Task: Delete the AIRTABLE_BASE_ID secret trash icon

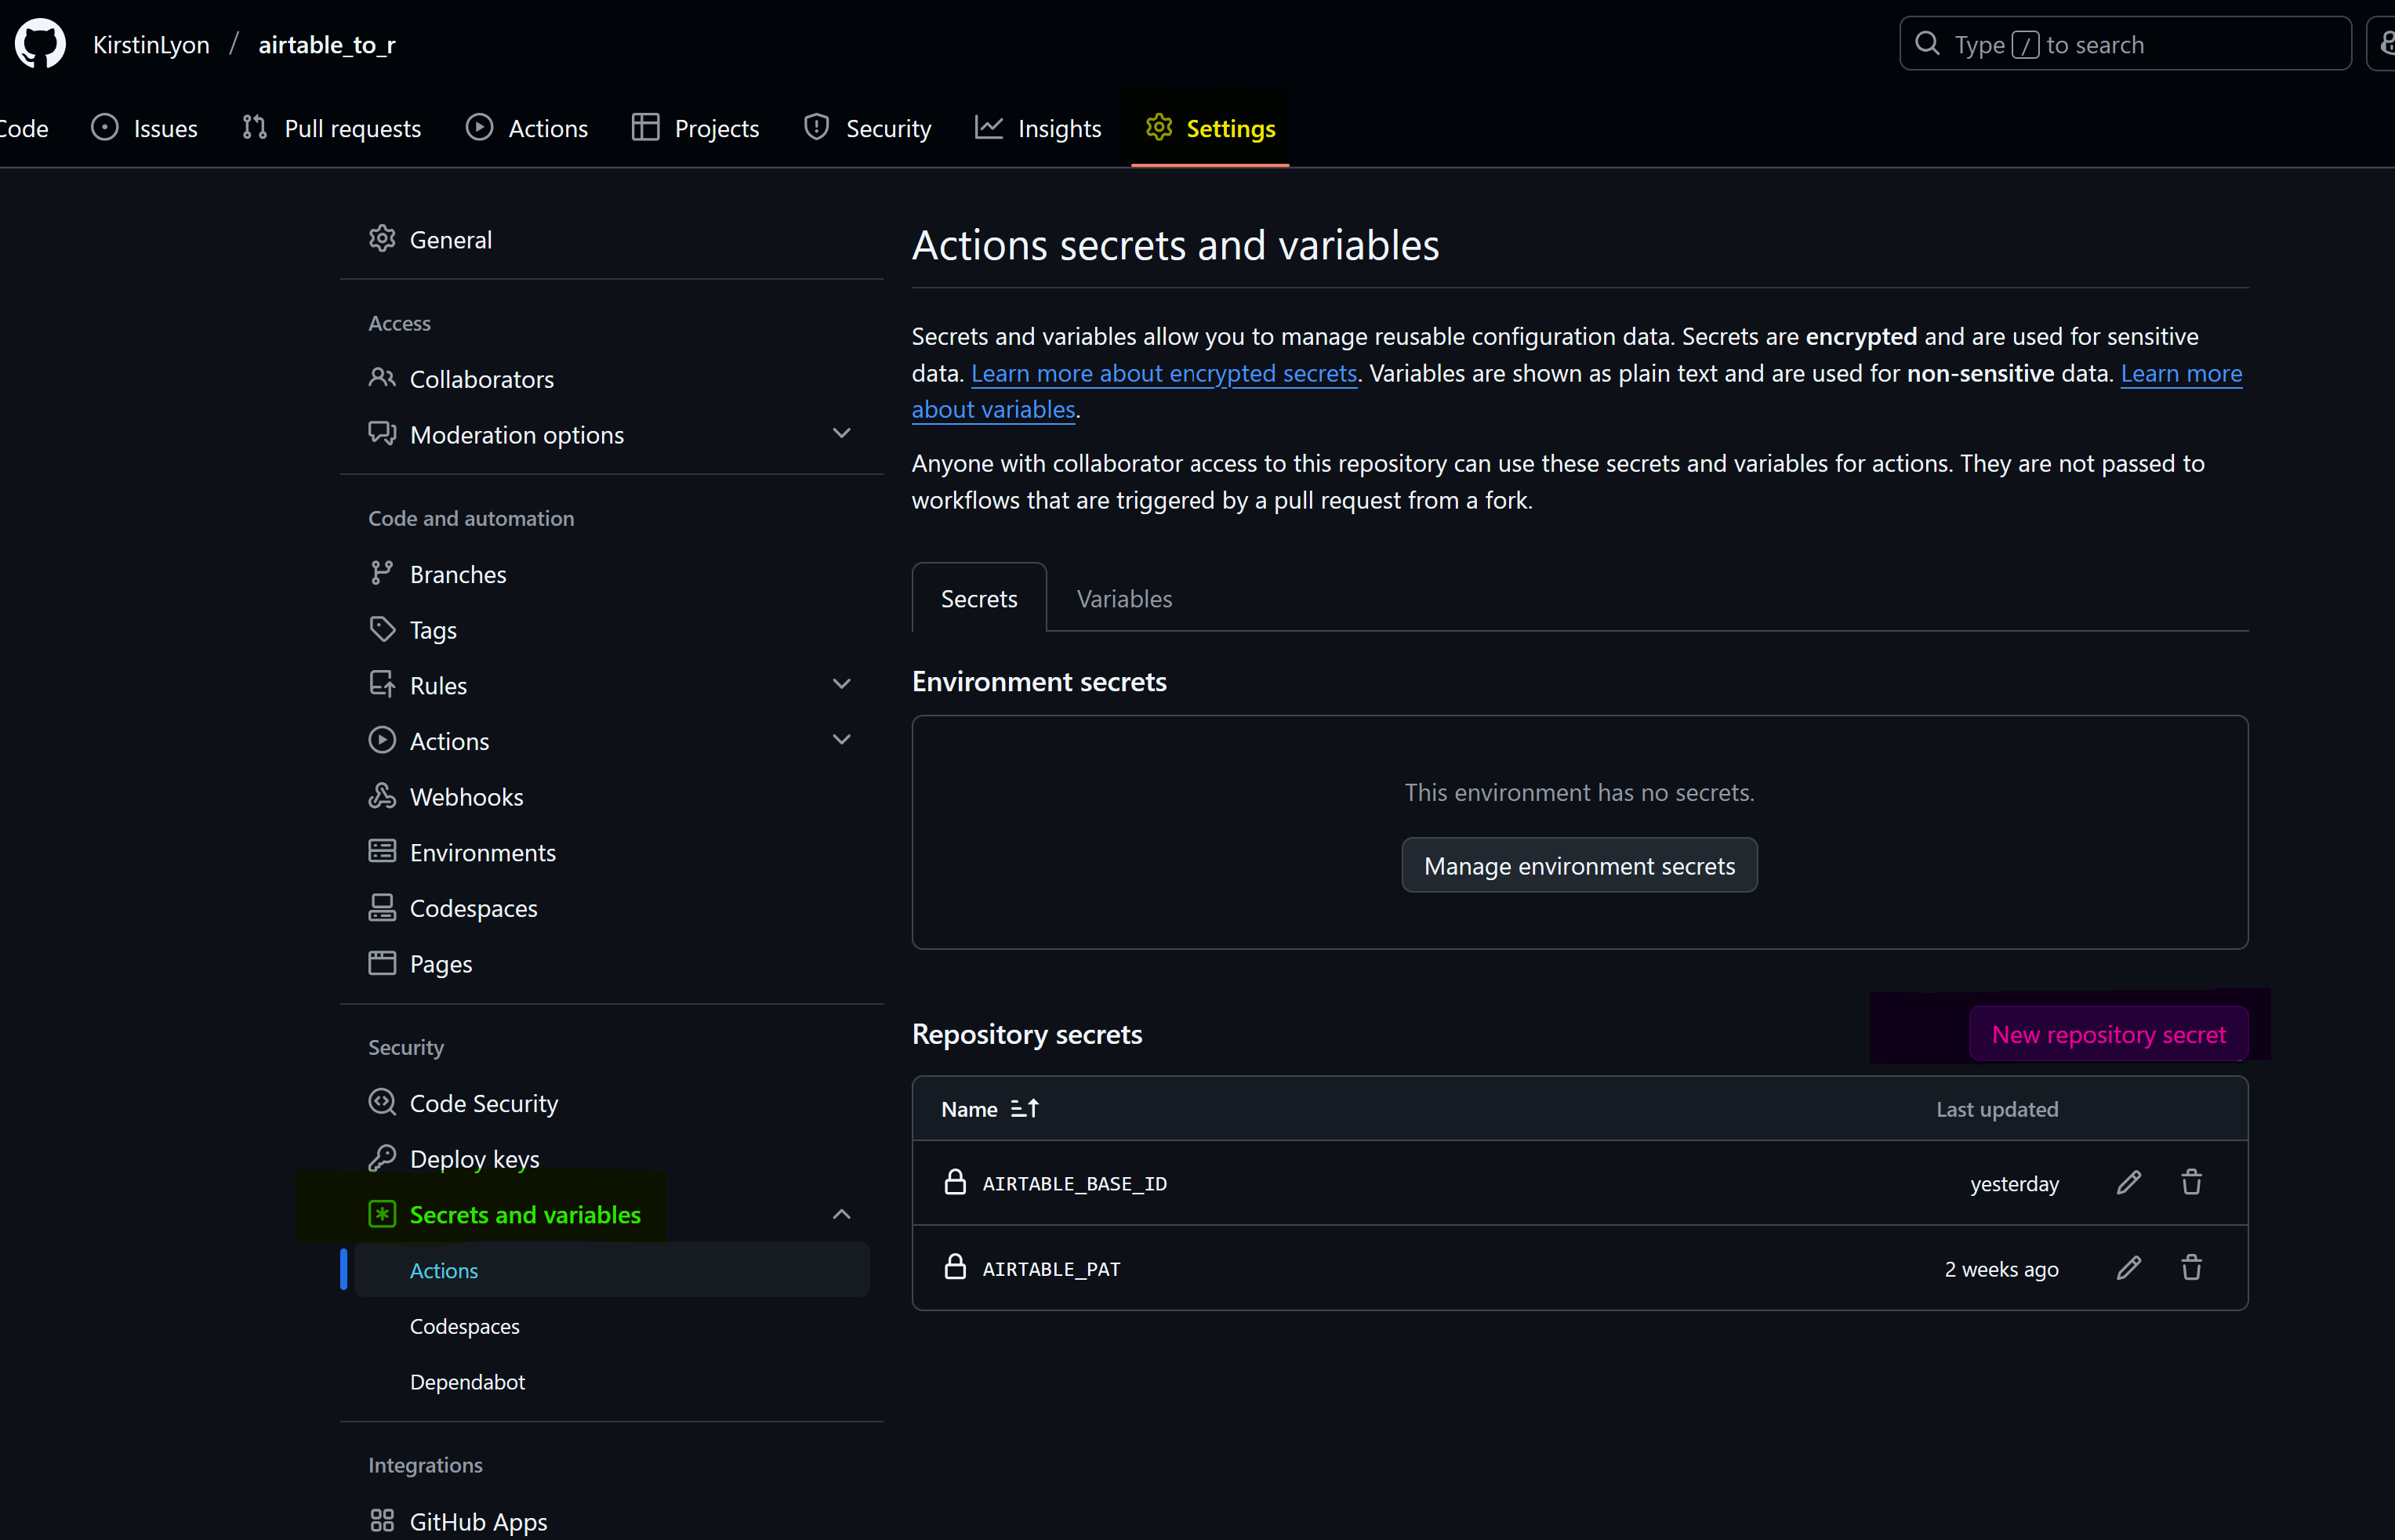Action: 2191,1183
